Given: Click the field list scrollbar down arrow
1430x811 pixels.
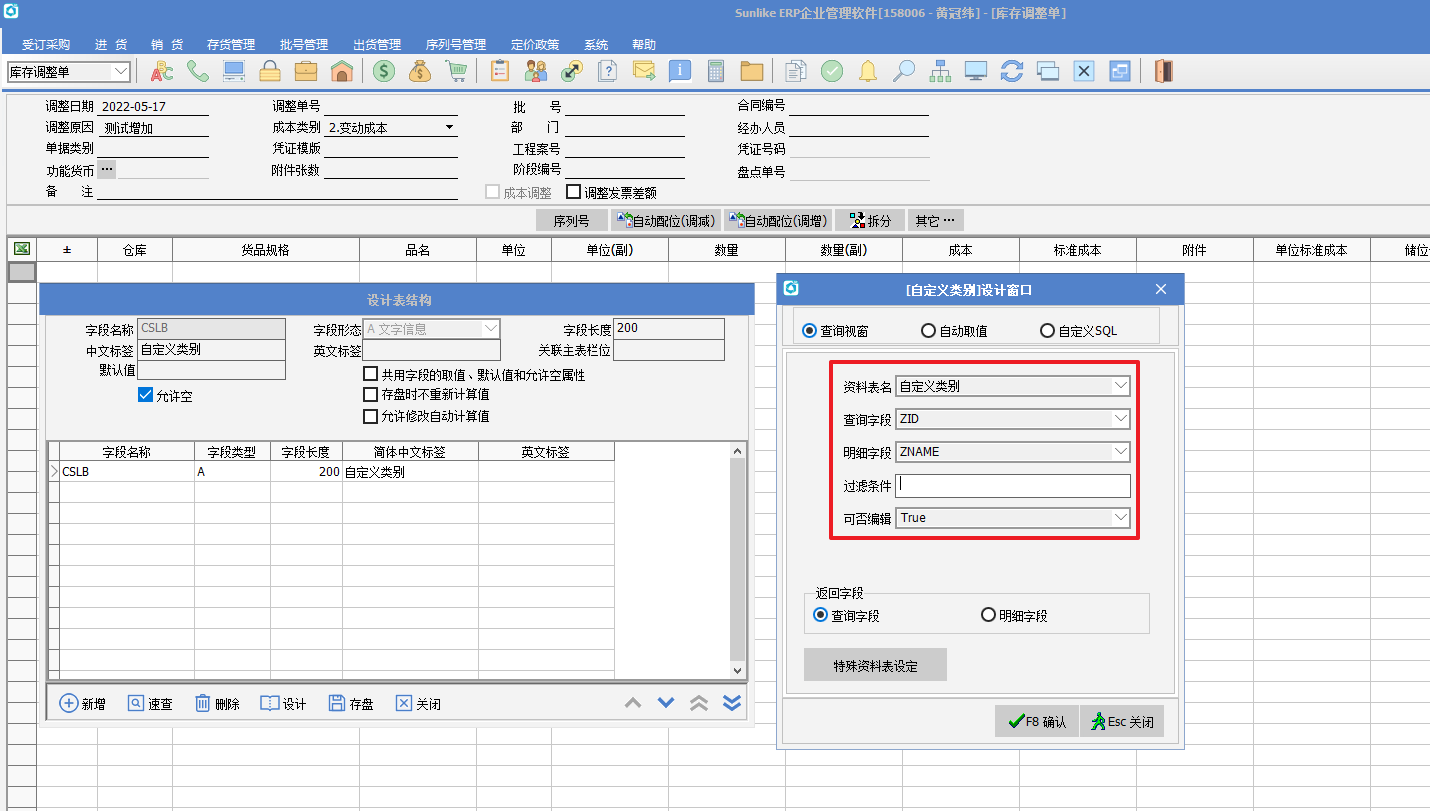Looking at the screenshot, I should coord(738,671).
